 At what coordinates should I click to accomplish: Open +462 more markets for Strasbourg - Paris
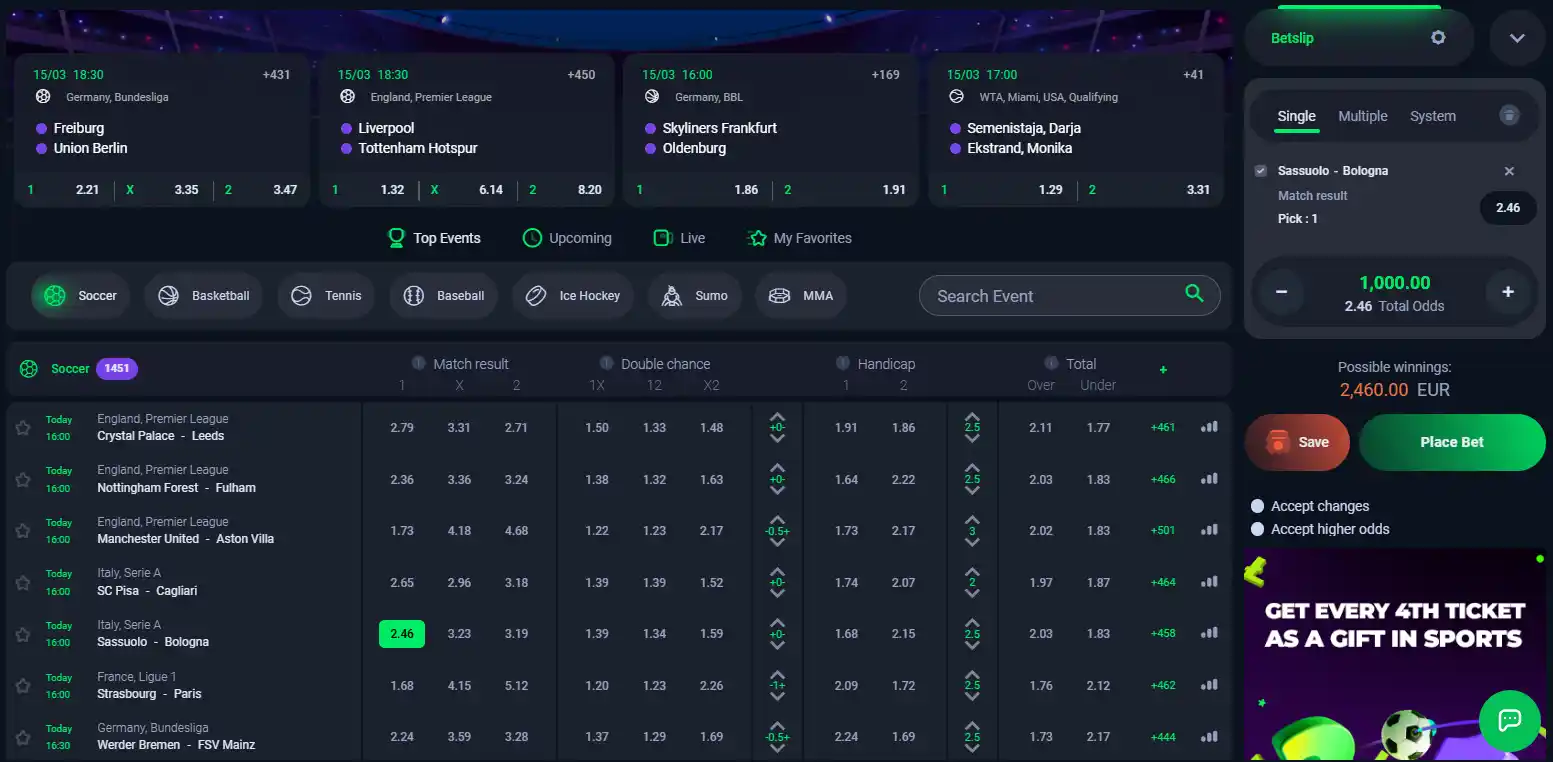point(1163,686)
